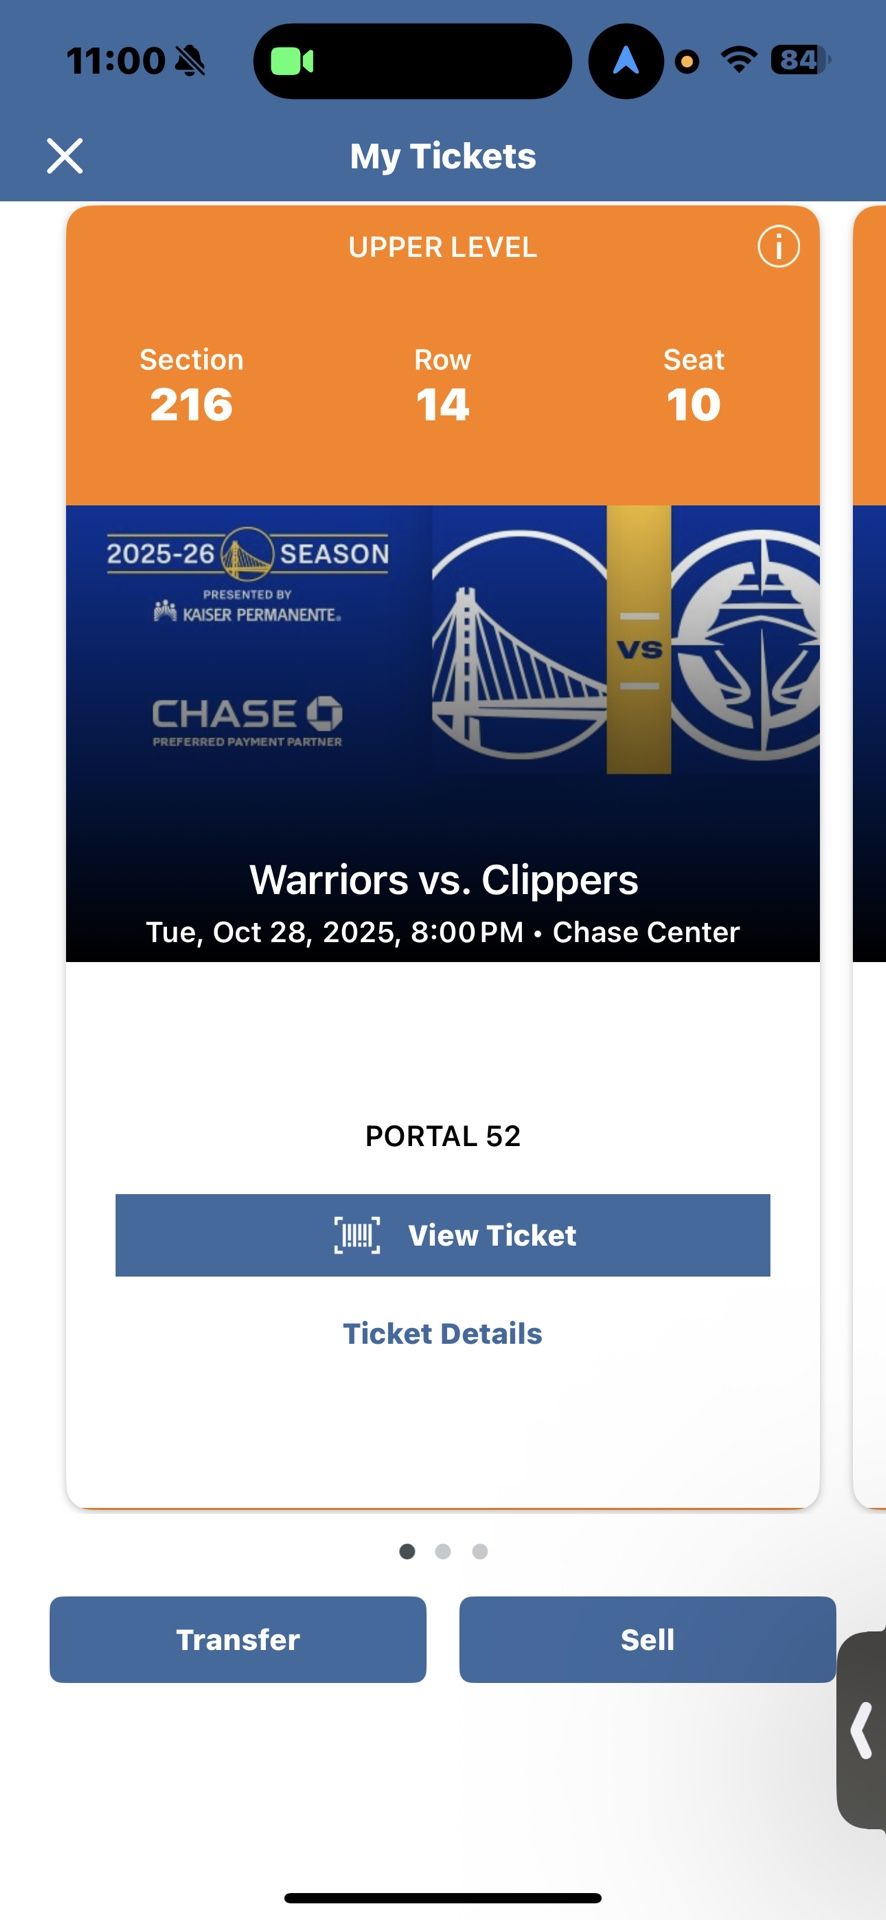Select the second ticket page dot
Viewport: 886px width, 1920px height.
pyautogui.click(x=443, y=1551)
